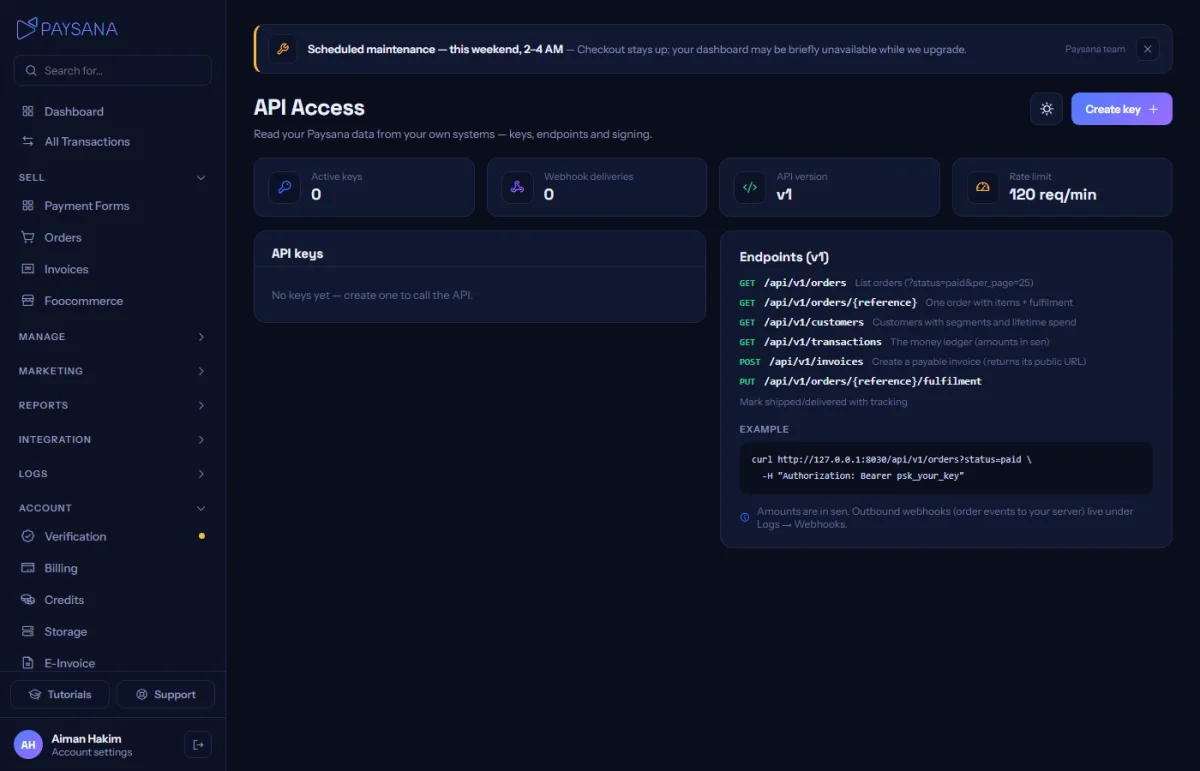Click the Webhook deliveries icon
Image resolution: width=1200 pixels, height=771 pixels.
[517, 187]
